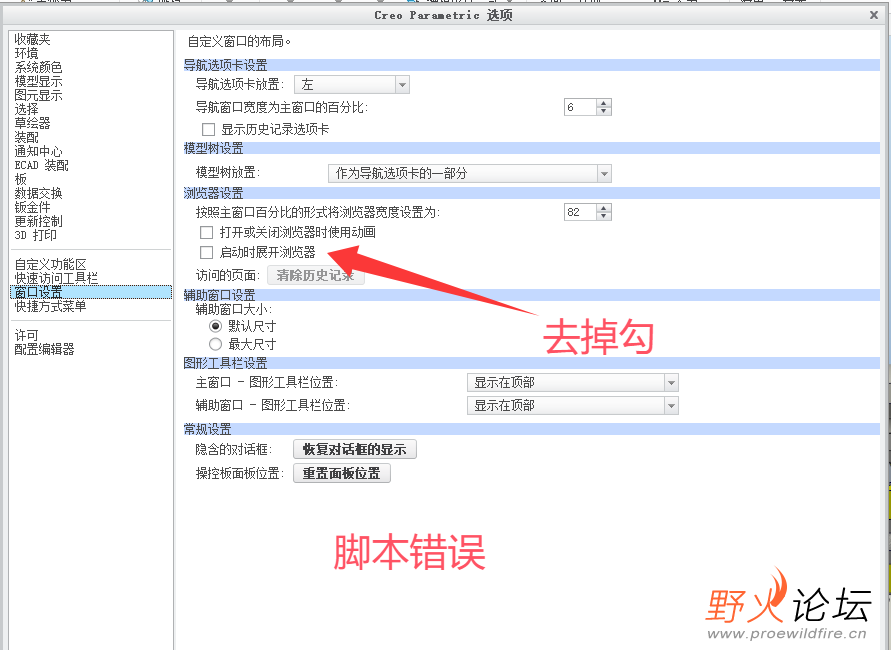
Task: Click 重置面板位置 button
Action: [x=342, y=473]
